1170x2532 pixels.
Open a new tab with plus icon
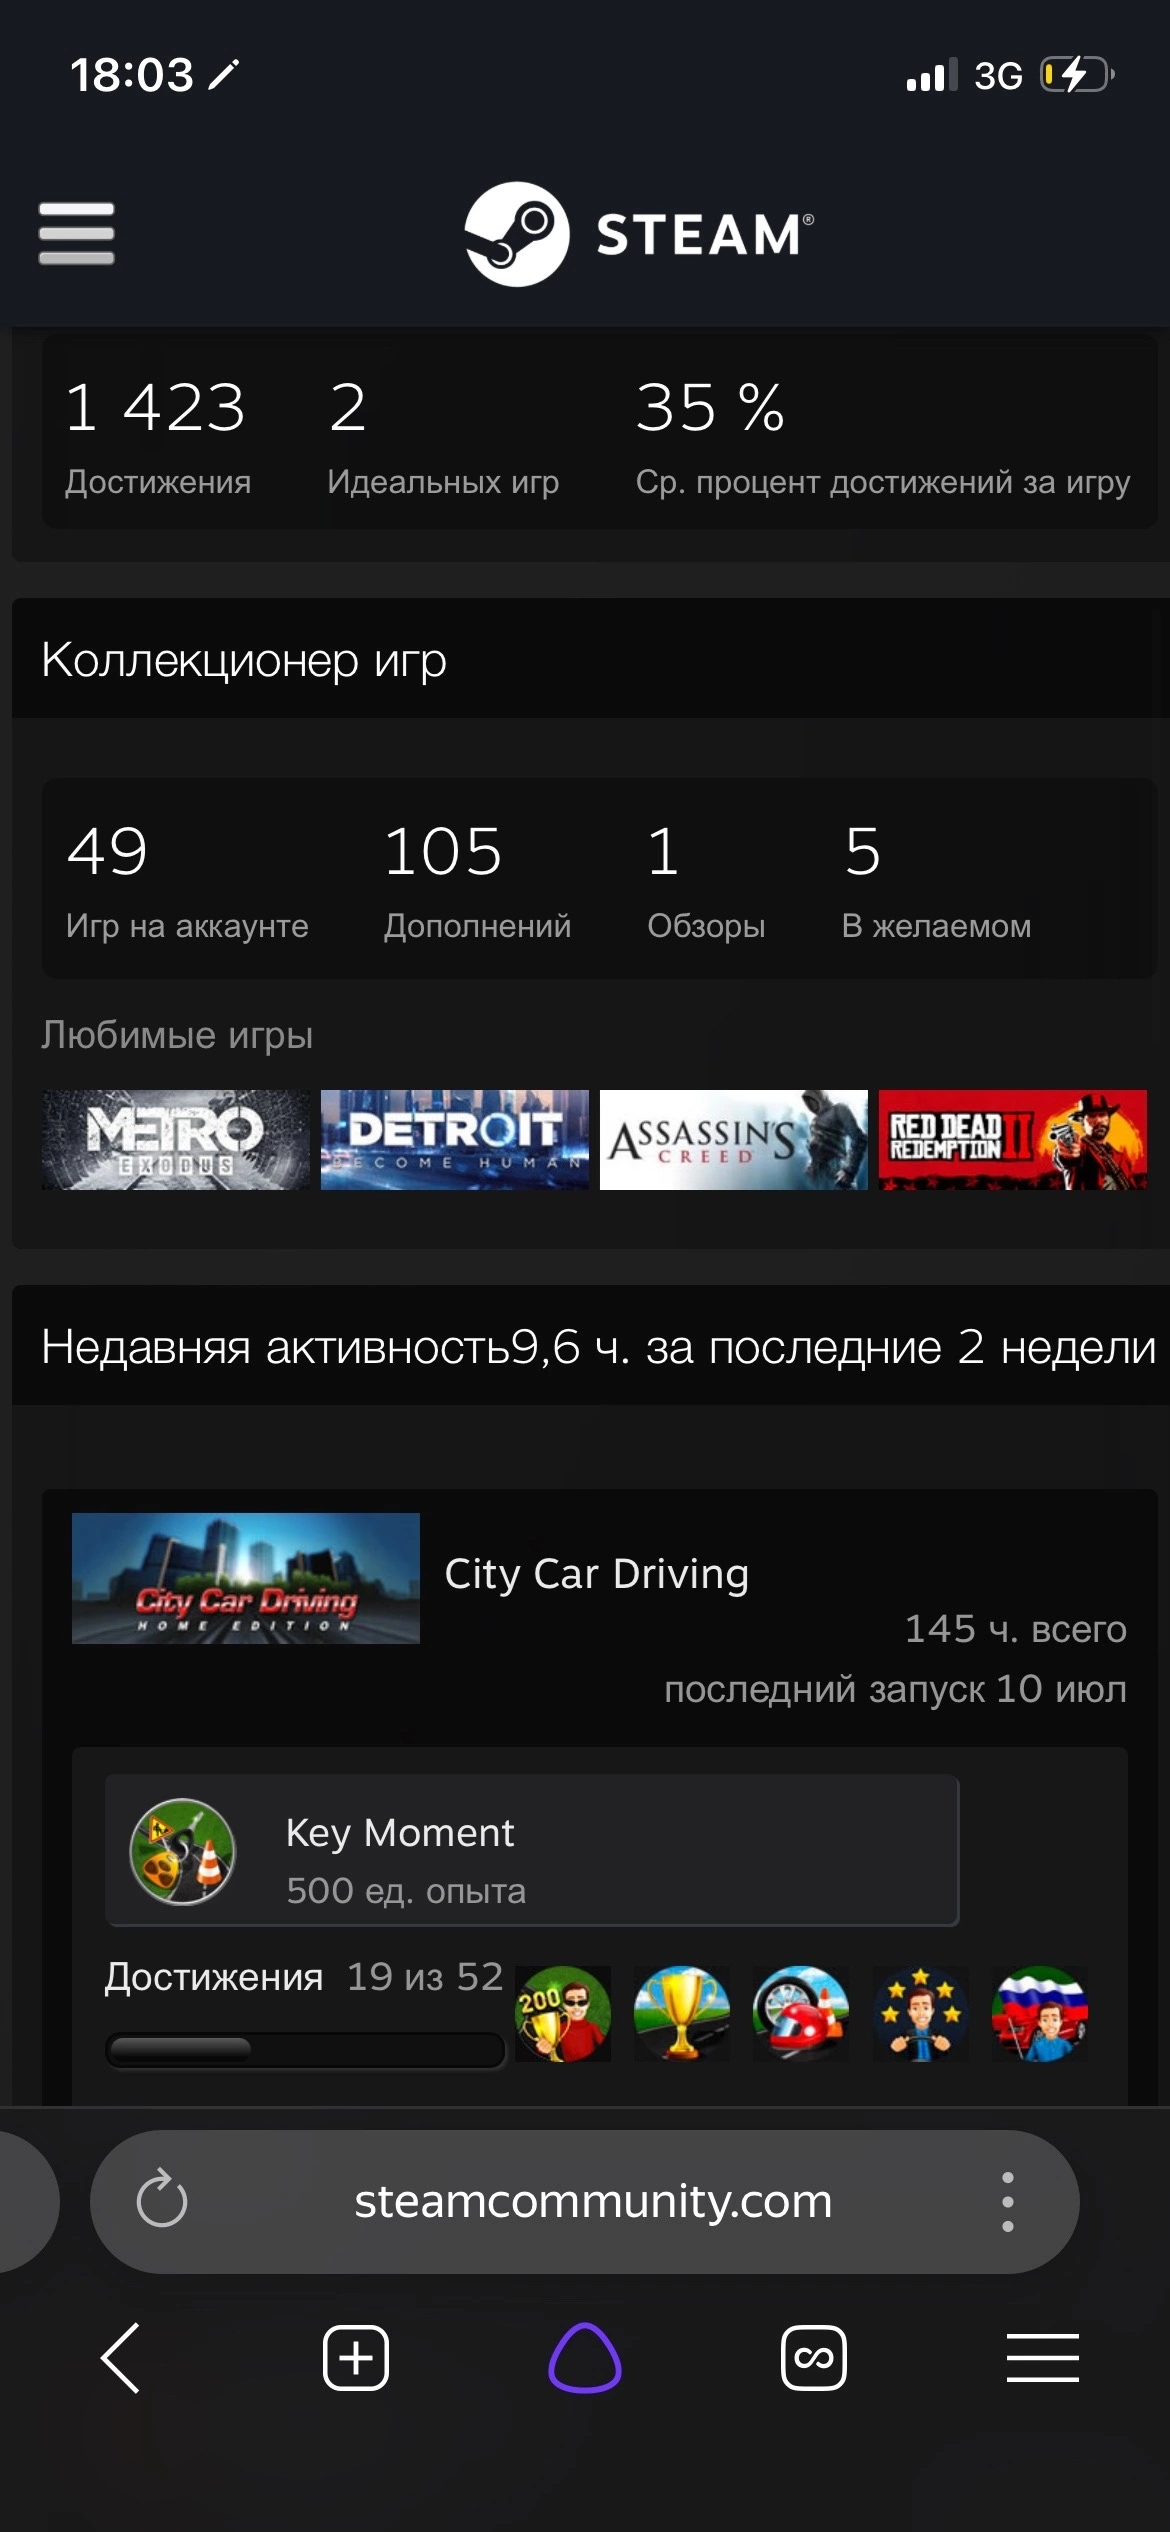[x=355, y=2358]
